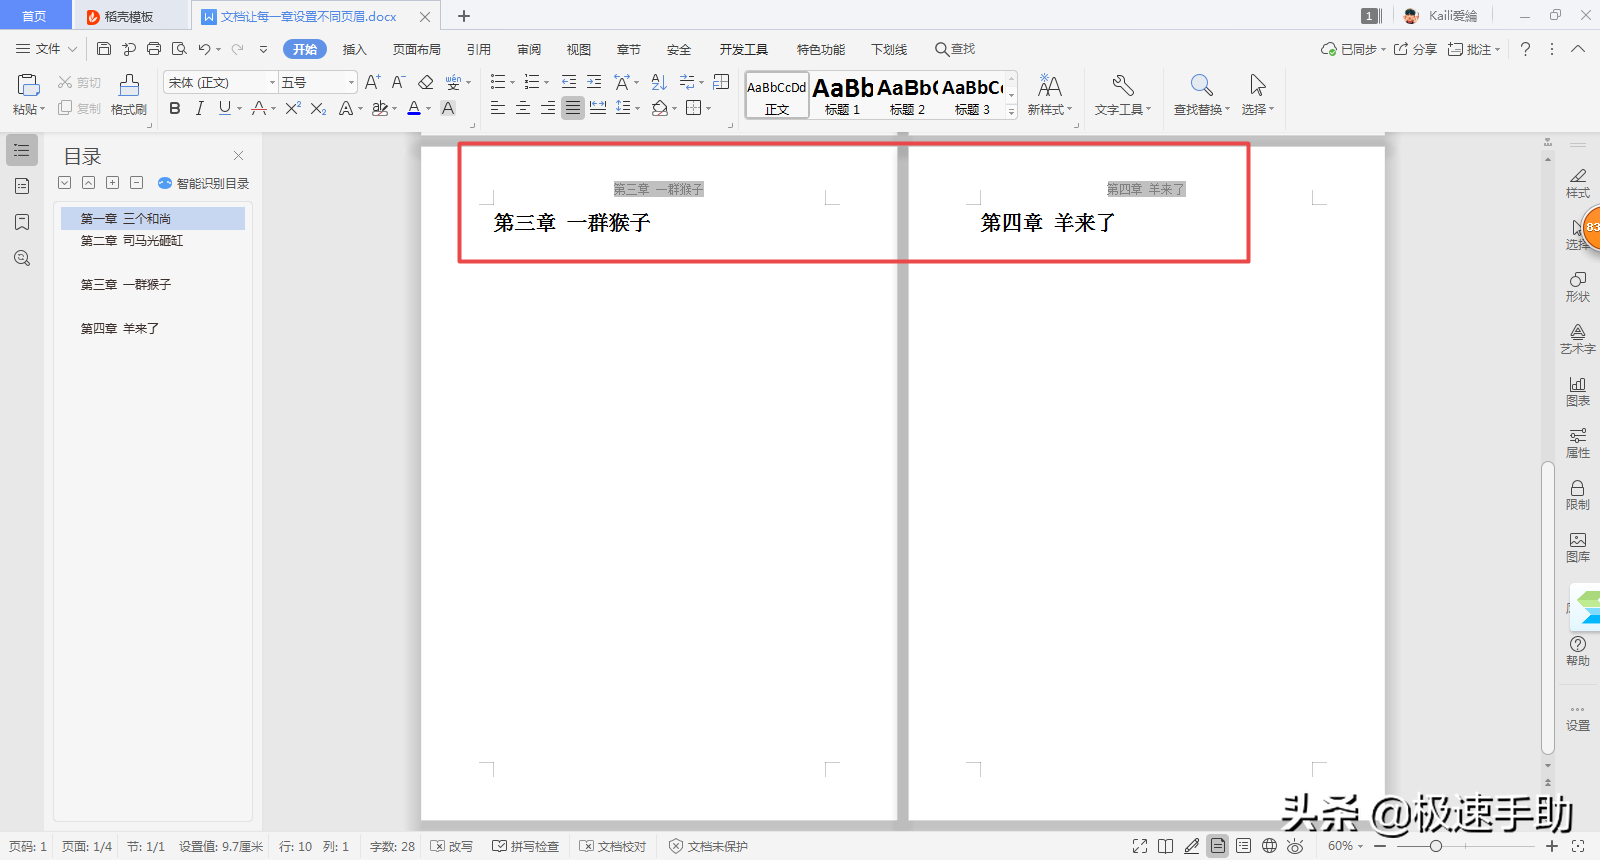Open the 审阅 ribbon tab
This screenshot has width=1600, height=860.
pos(529,49)
